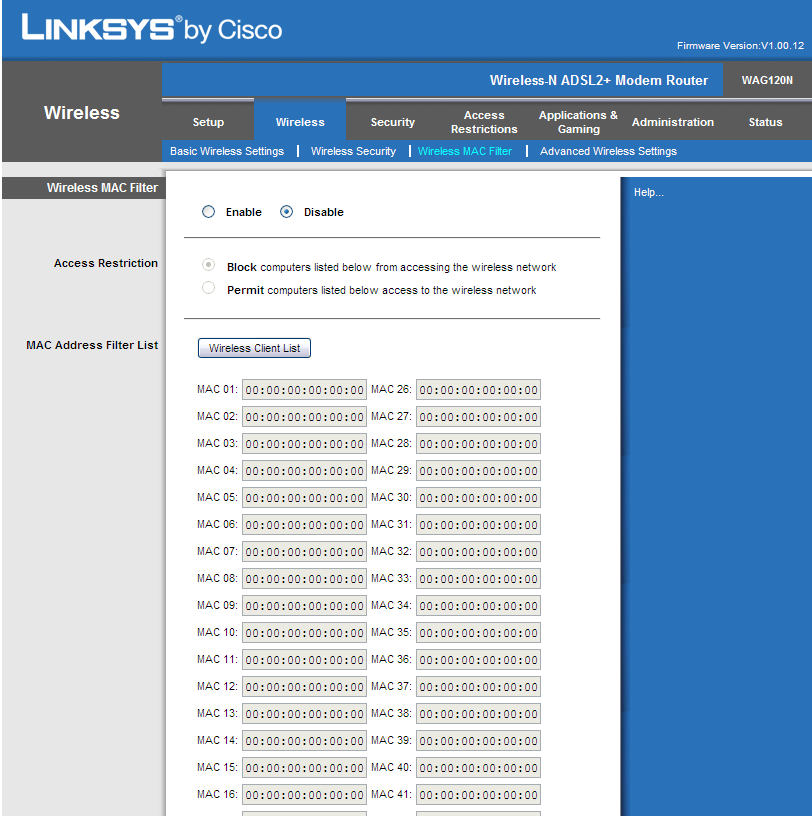Viewport: 812px width, 816px height.
Task: Click the Wireless MAC Filter sidebar heading
Action: [102, 188]
